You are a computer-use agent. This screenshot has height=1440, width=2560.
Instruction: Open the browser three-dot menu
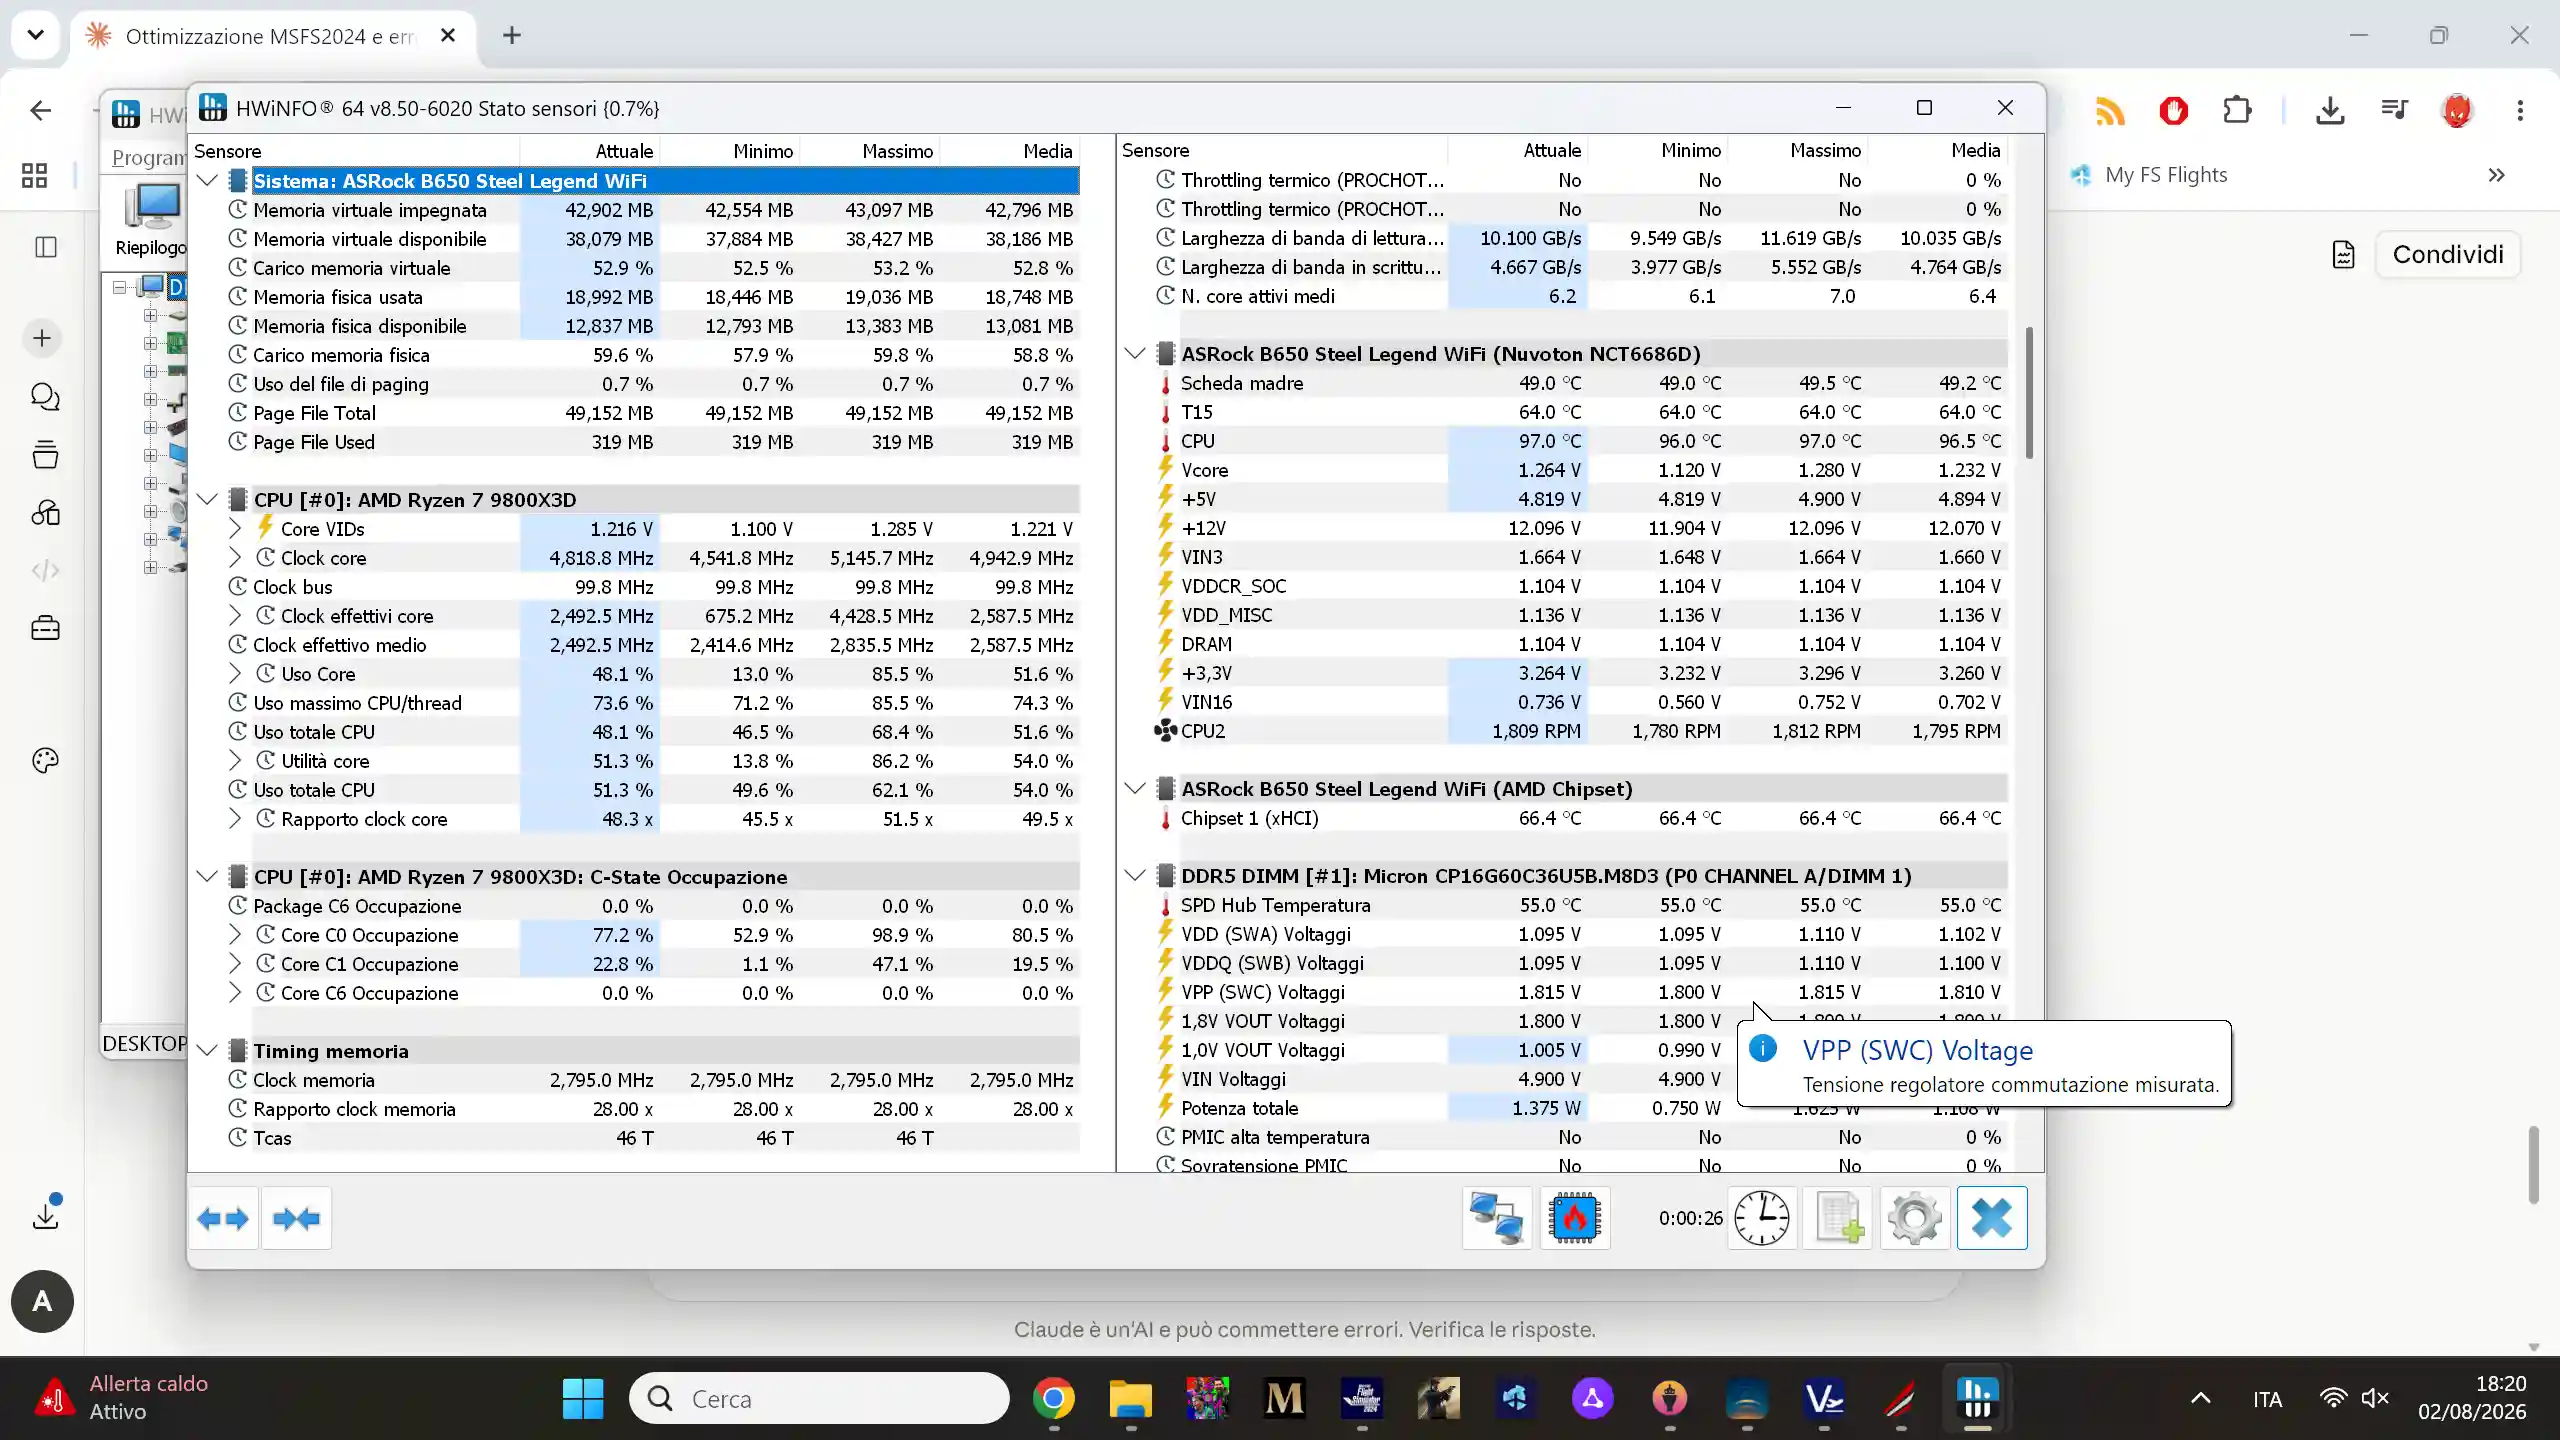pos(2520,110)
